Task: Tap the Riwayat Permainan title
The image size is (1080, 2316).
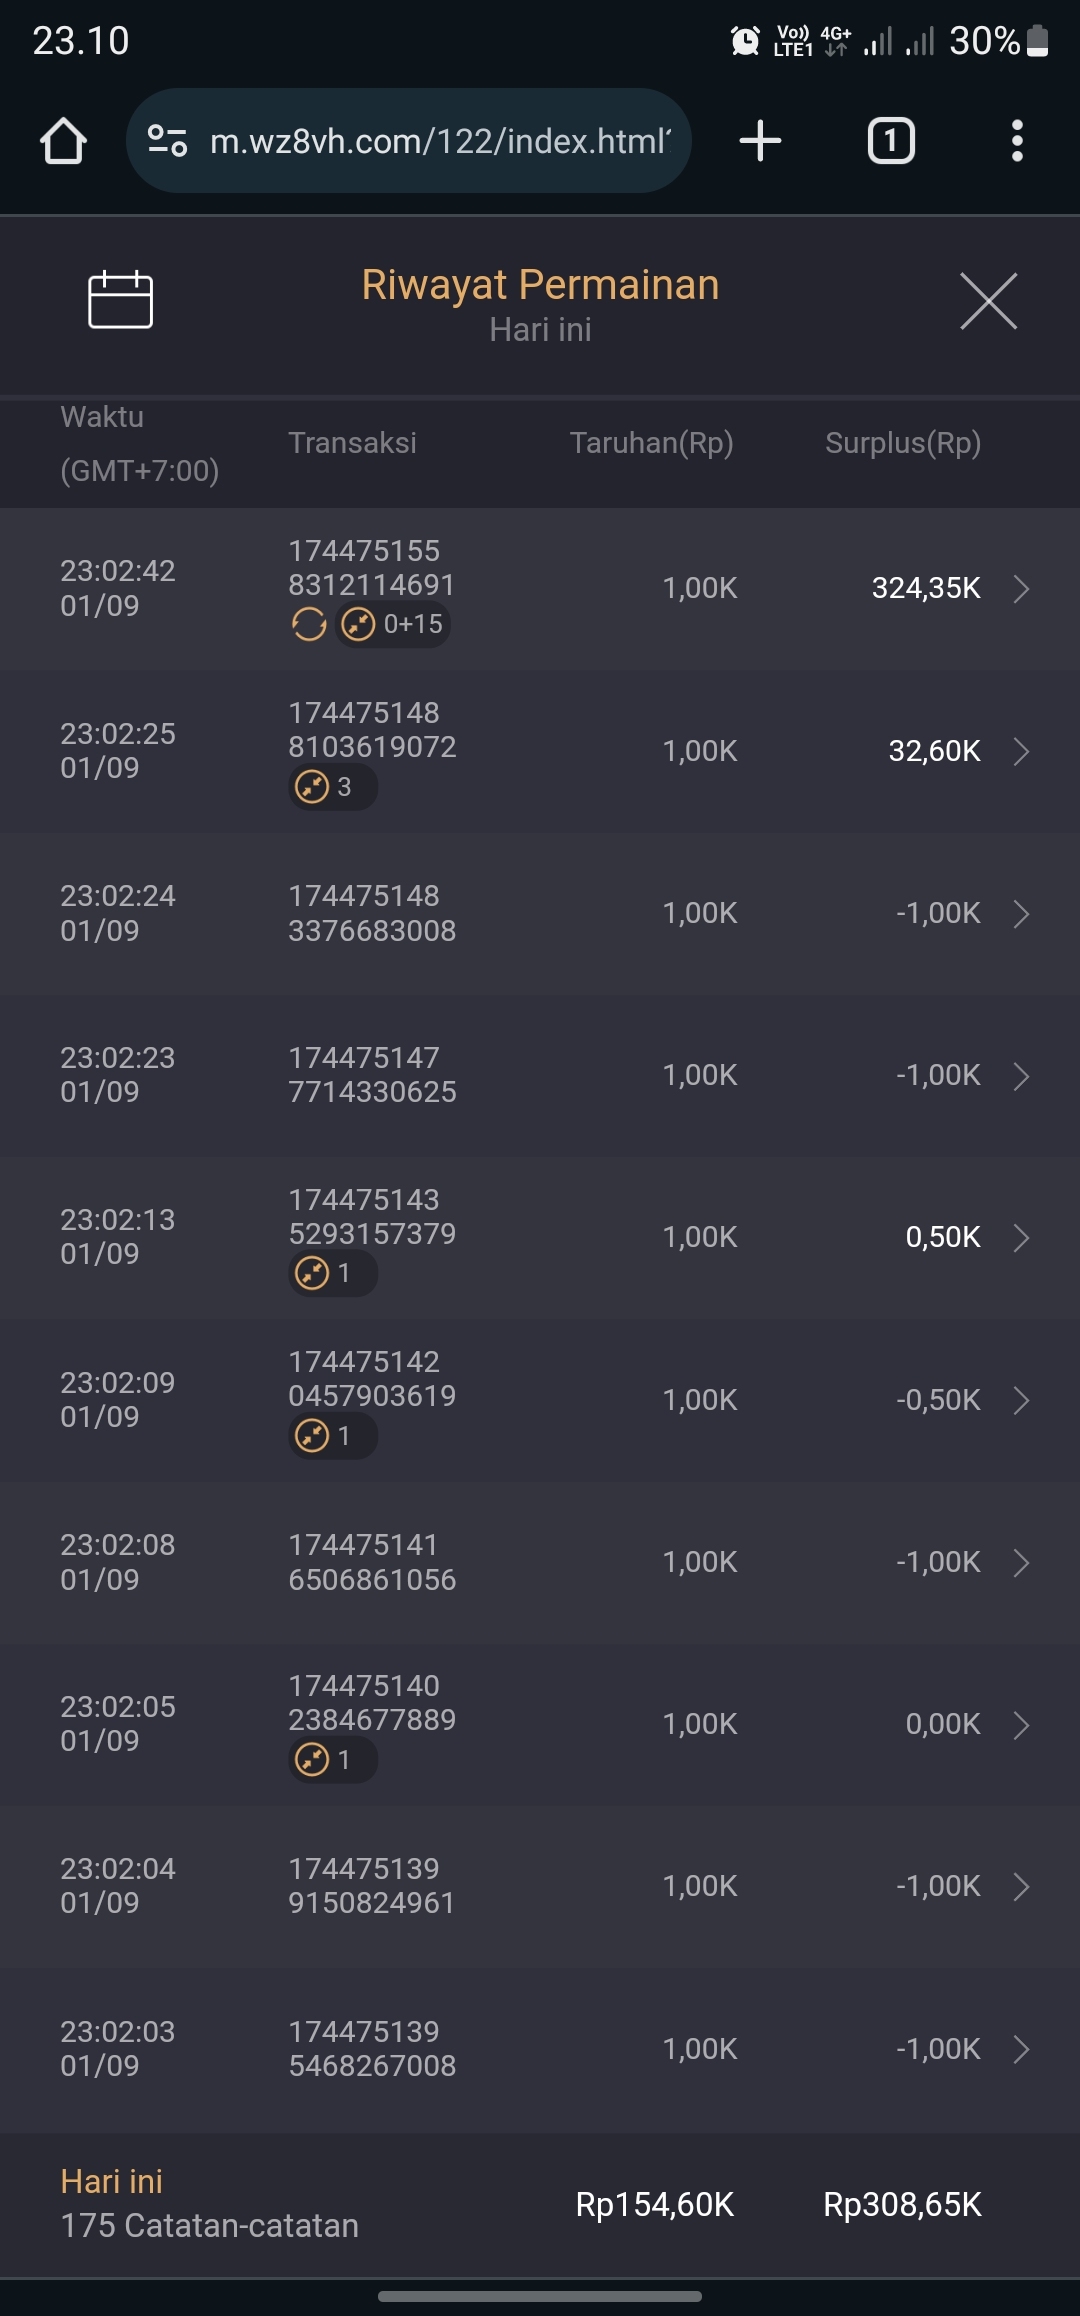Action: [540, 285]
